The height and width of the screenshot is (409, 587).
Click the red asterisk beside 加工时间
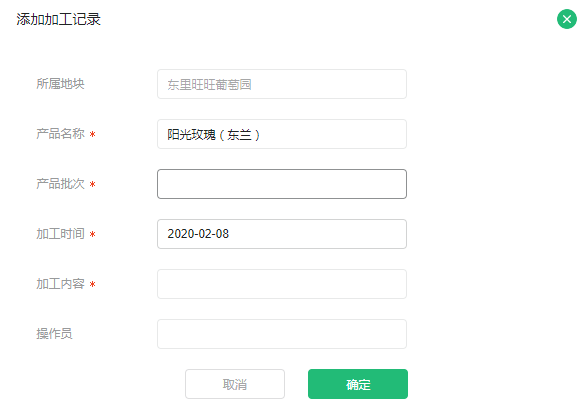[x=92, y=235]
